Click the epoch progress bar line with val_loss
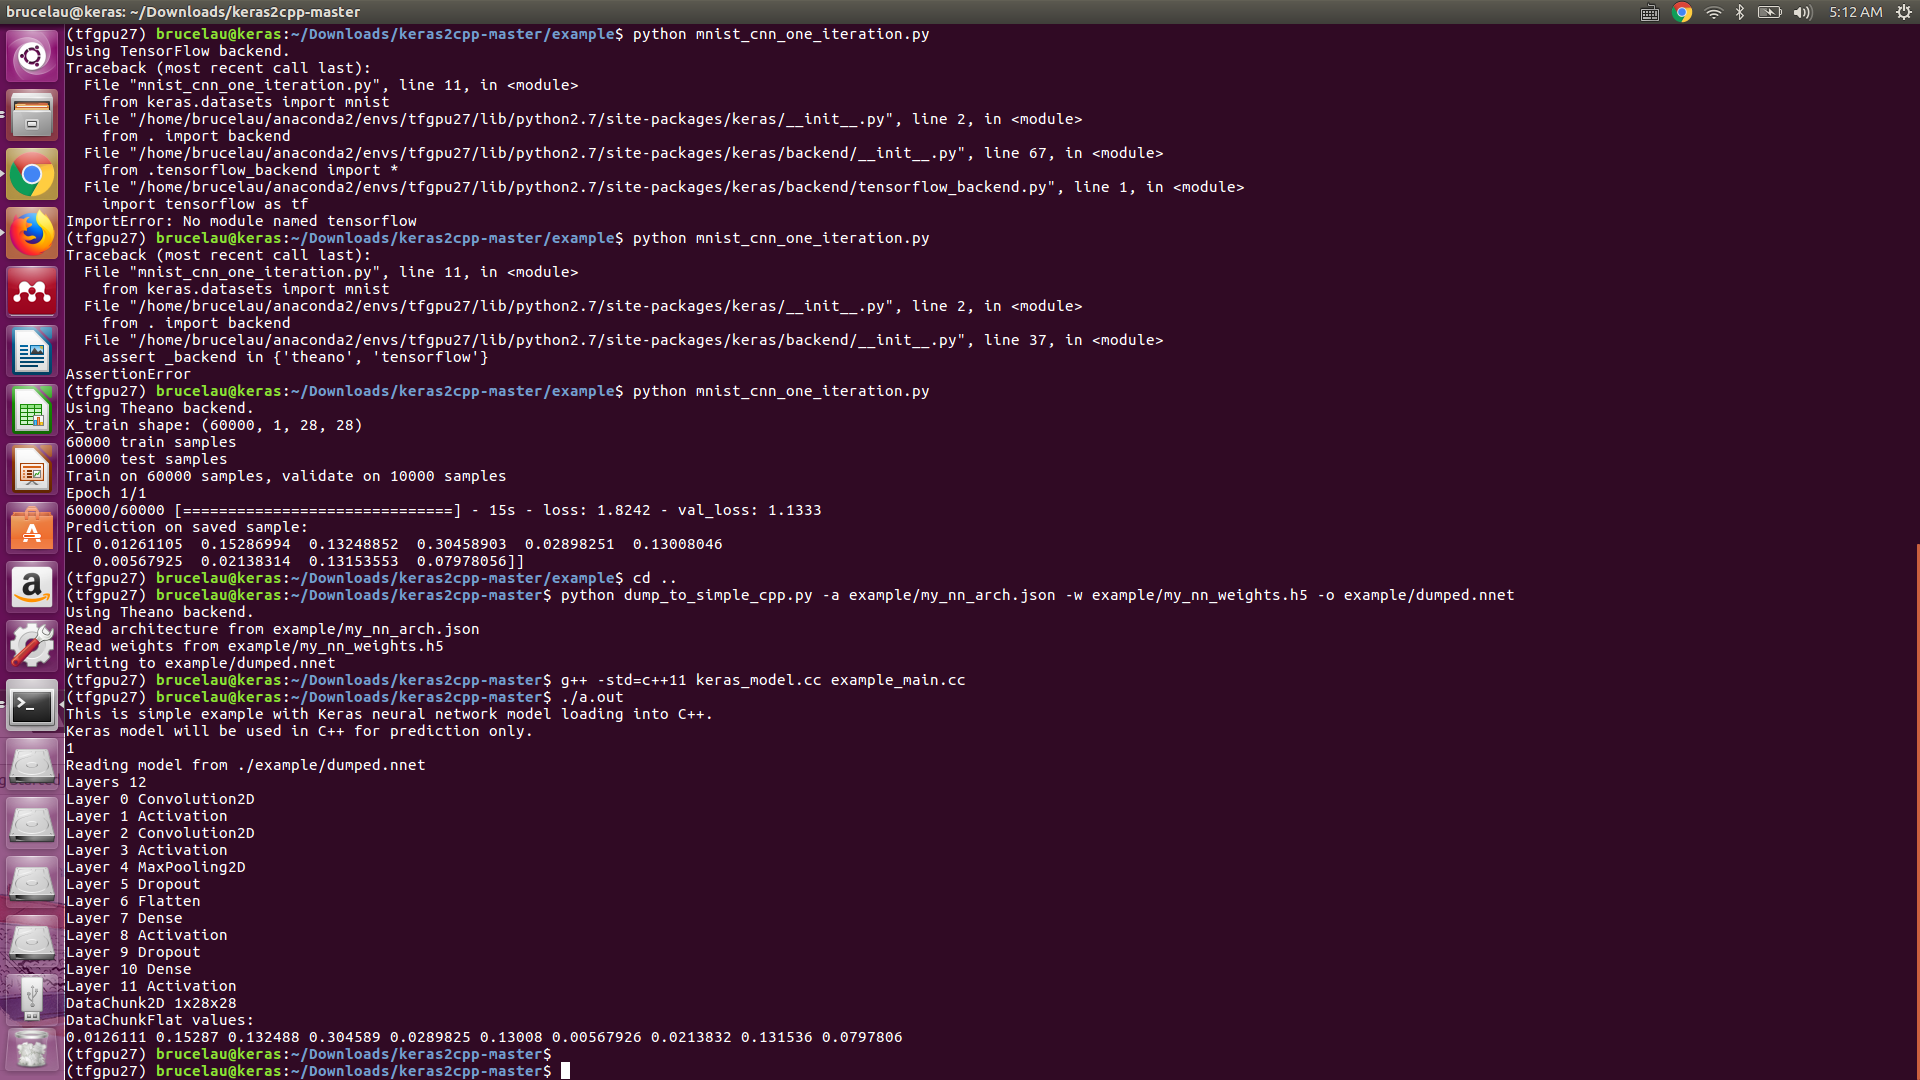1920x1080 pixels. point(443,510)
